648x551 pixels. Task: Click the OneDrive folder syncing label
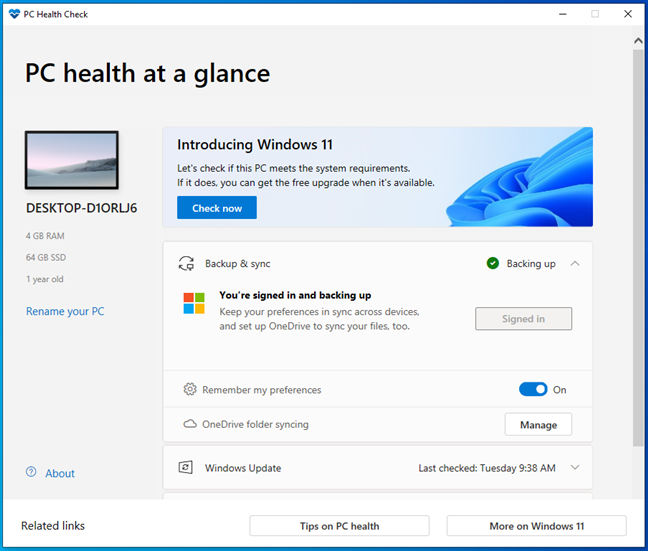255,425
